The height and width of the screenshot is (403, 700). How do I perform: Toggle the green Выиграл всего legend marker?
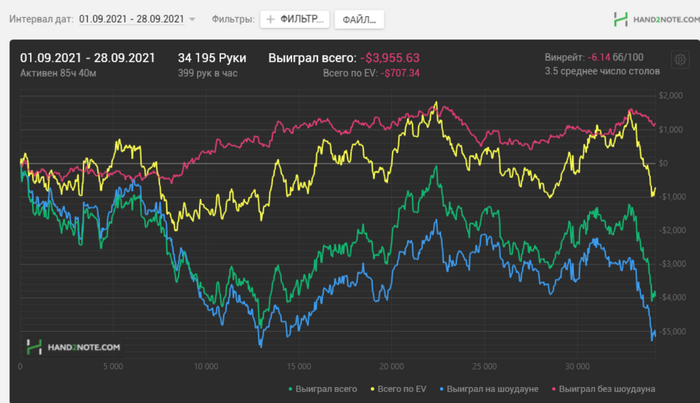point(290,389)
